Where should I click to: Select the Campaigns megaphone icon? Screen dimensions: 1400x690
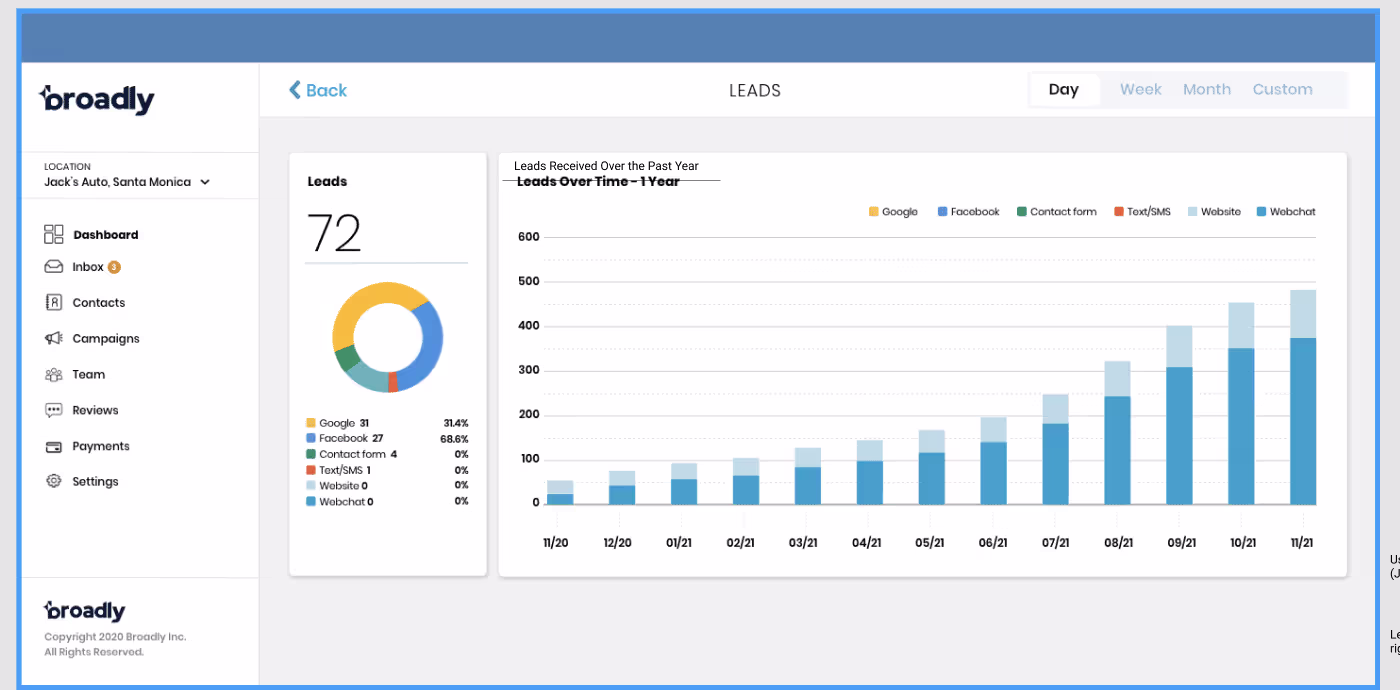(x=54, y=339)
